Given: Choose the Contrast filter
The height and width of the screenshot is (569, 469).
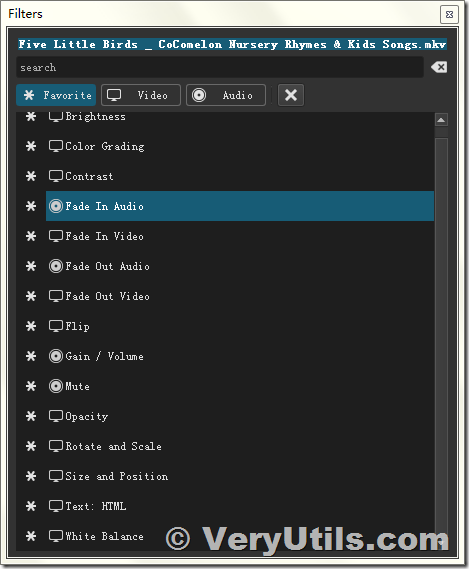Looking at the screenshot, I should 240,176.
